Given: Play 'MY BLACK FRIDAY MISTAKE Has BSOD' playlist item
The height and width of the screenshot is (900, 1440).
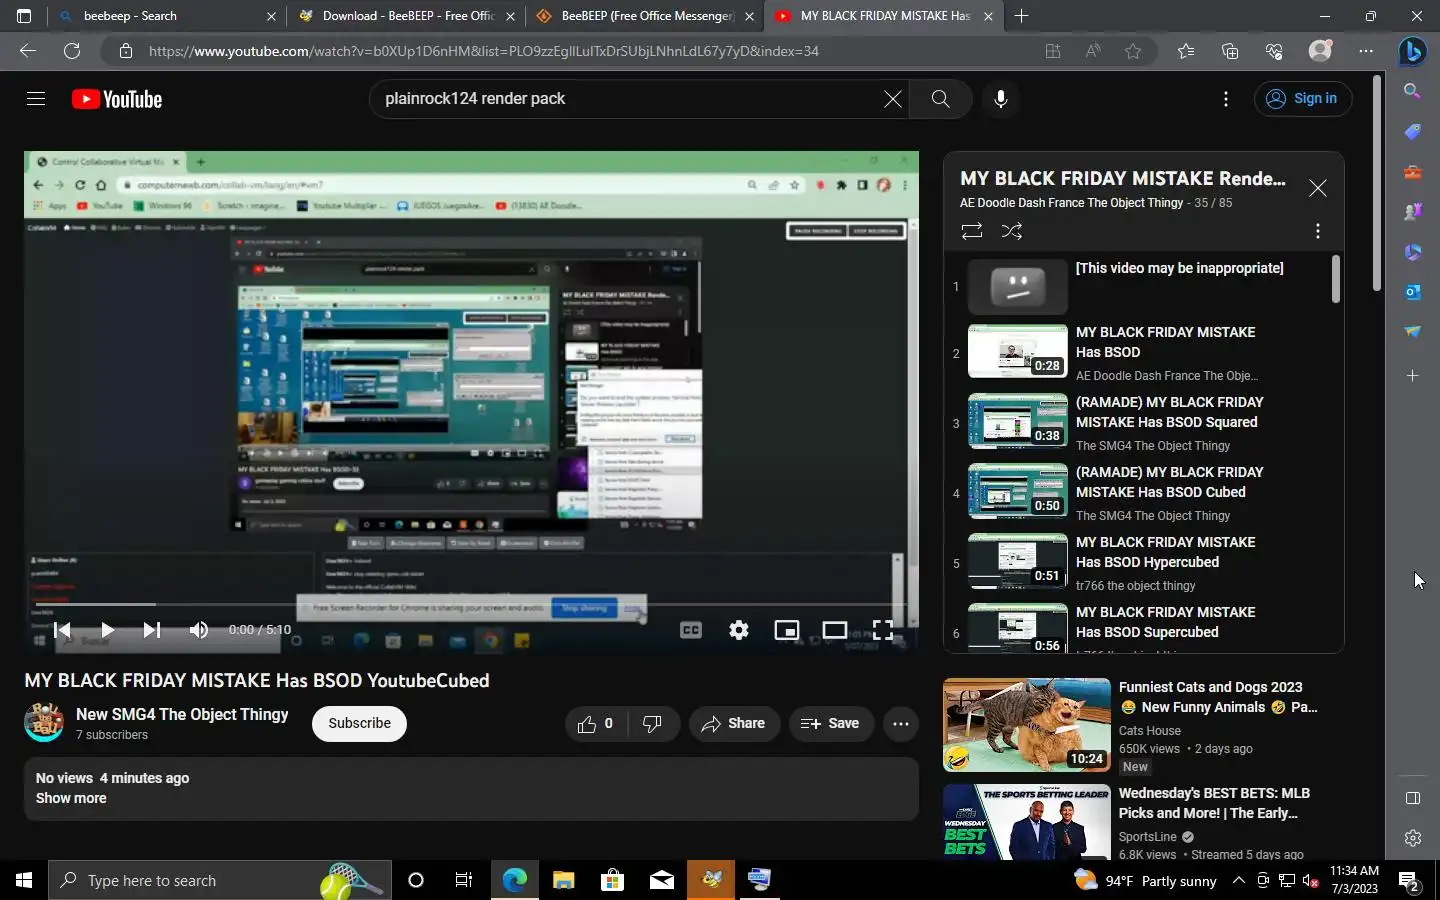Looking at the screenshot, I should click(x=1143, y=352).
